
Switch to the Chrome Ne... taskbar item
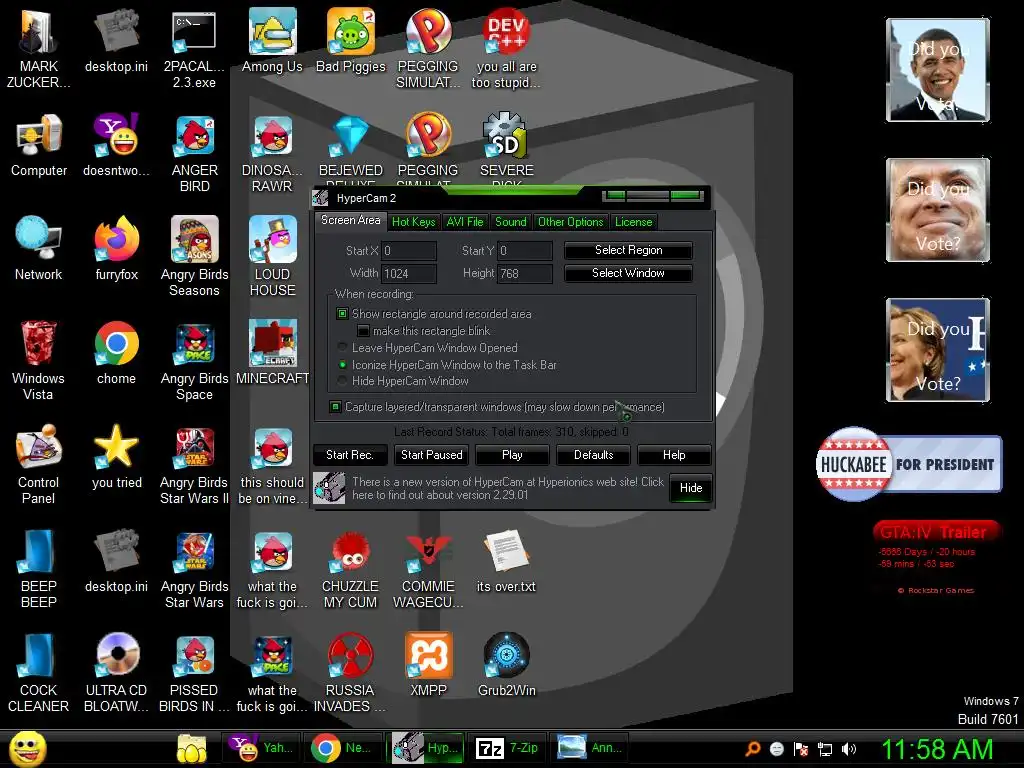click(x=342, y=748)
